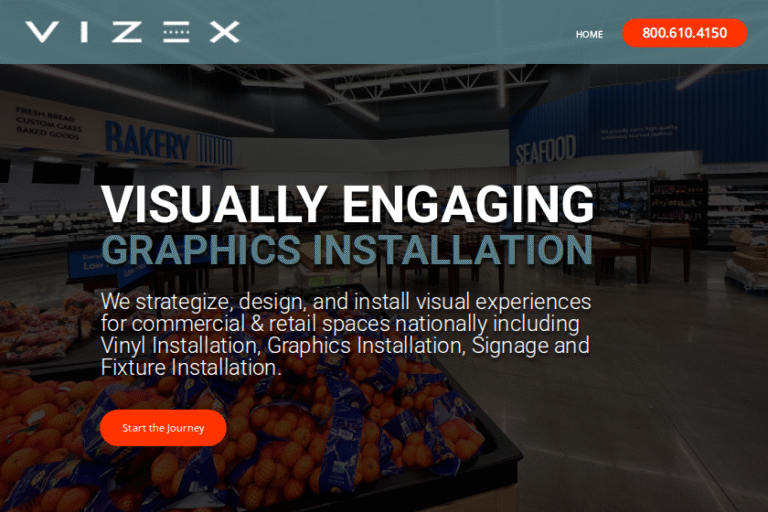Click the BAKERY sign in the background photo
Image resolution: width=768 pixels, height=512 pixels.
click(x=147, y=141)
